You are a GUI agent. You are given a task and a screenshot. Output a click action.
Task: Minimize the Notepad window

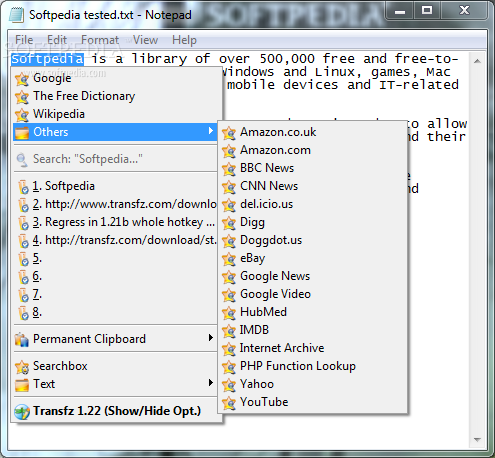pyautogui.click(x=400, y=12)
